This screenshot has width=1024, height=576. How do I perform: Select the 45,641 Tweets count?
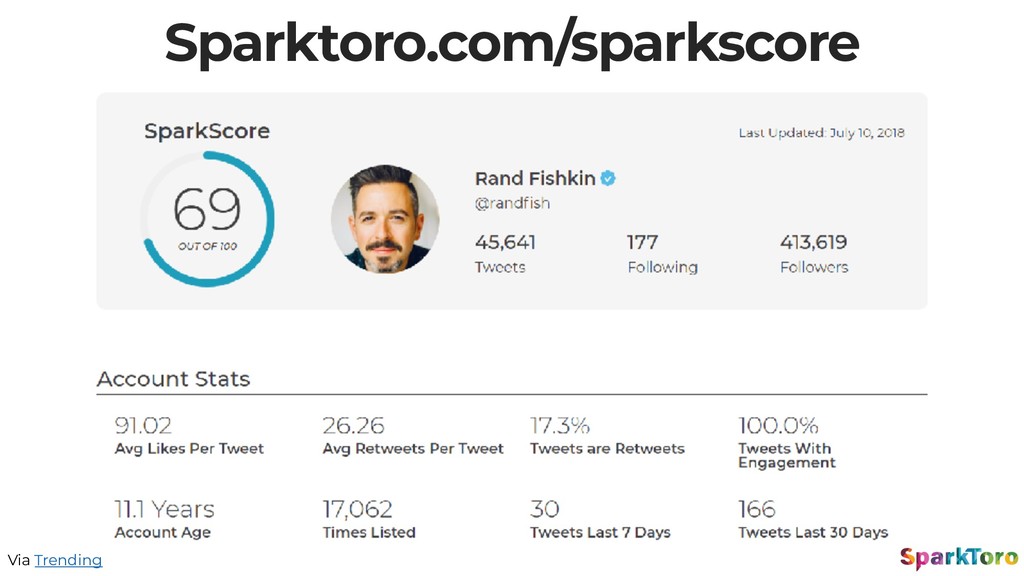[505, 253]
